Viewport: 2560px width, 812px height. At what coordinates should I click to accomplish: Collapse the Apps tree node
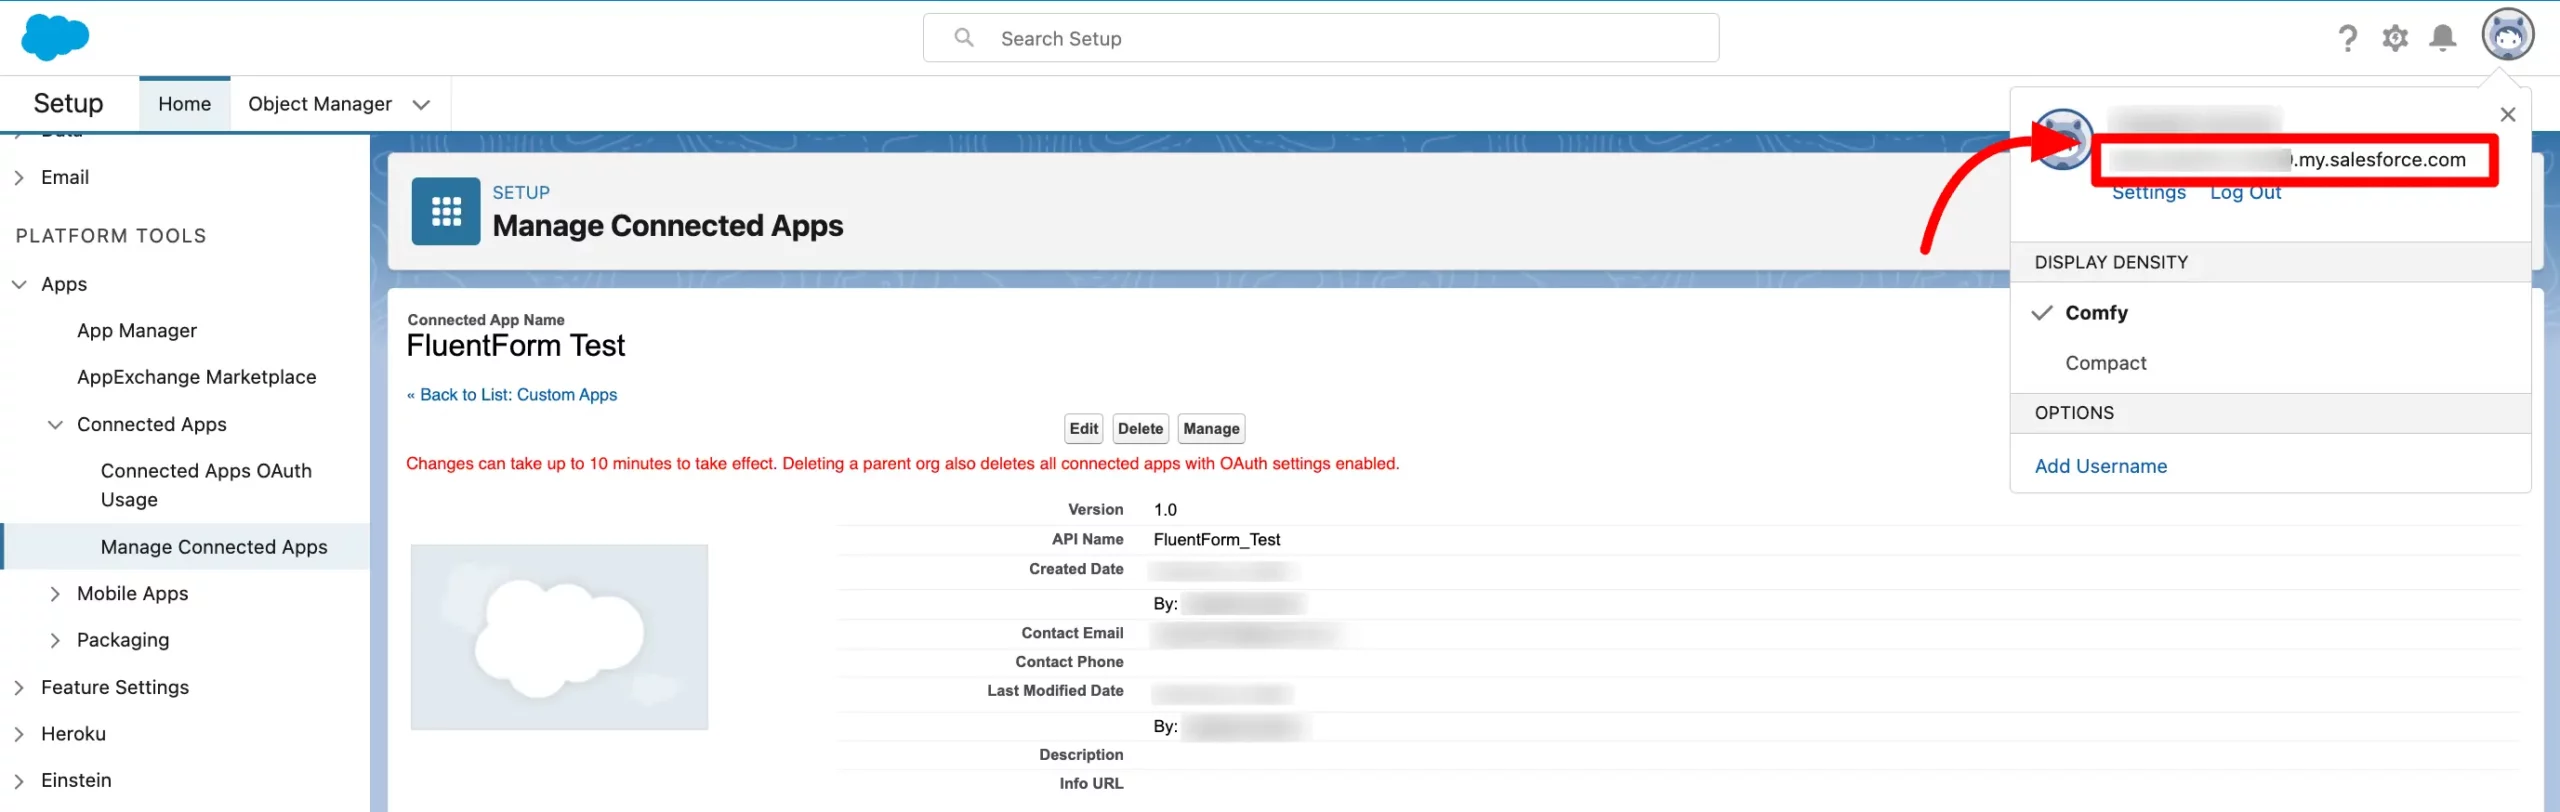pyautogui.click(x=19, y=285)
